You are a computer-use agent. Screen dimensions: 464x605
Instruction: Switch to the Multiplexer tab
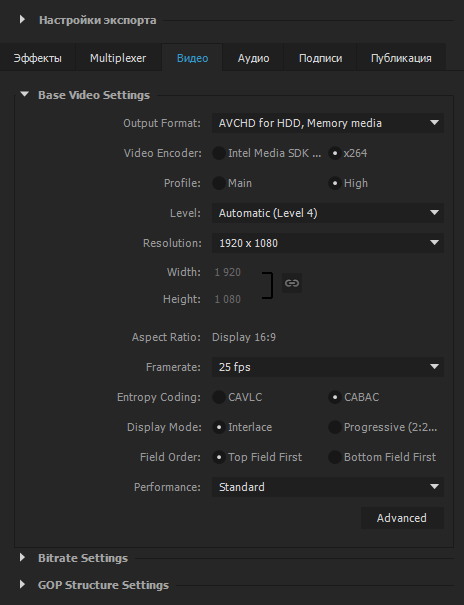coord(118,58)
